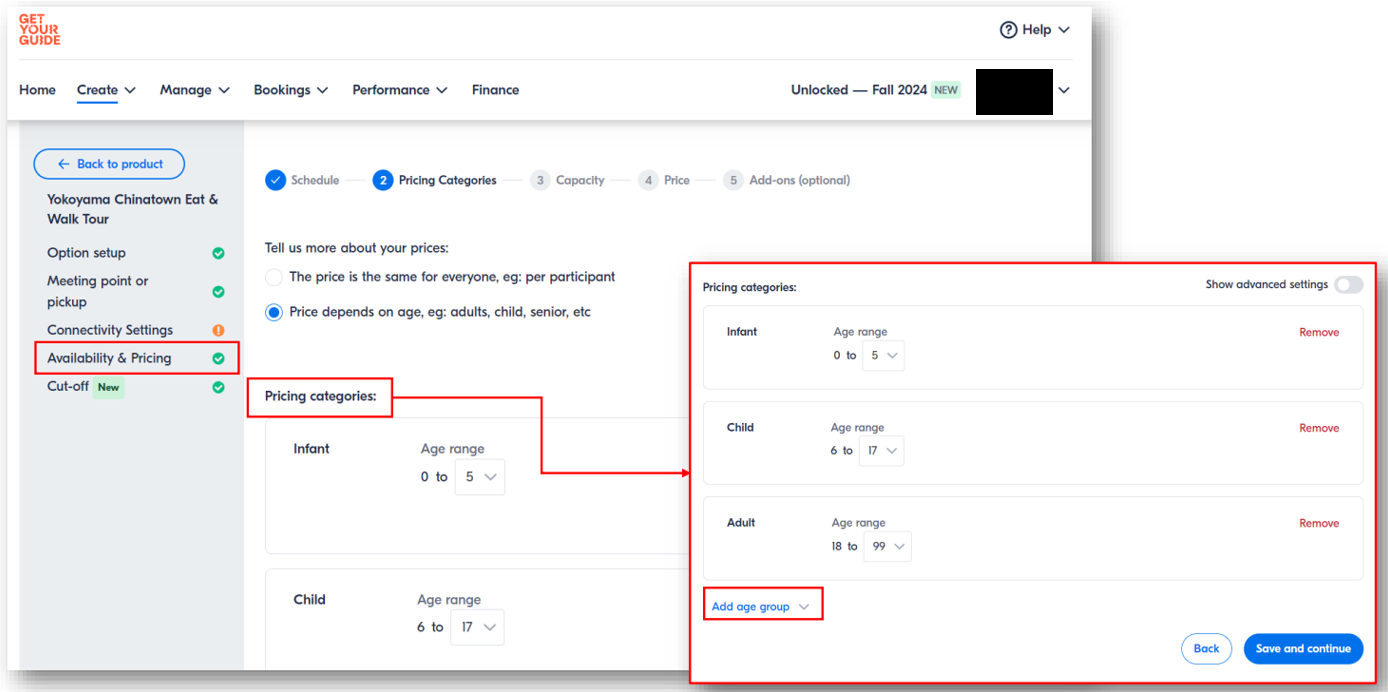Click the GetYourGuide logo
Viewport: 1388px width, 692px height.
[40, 30]
